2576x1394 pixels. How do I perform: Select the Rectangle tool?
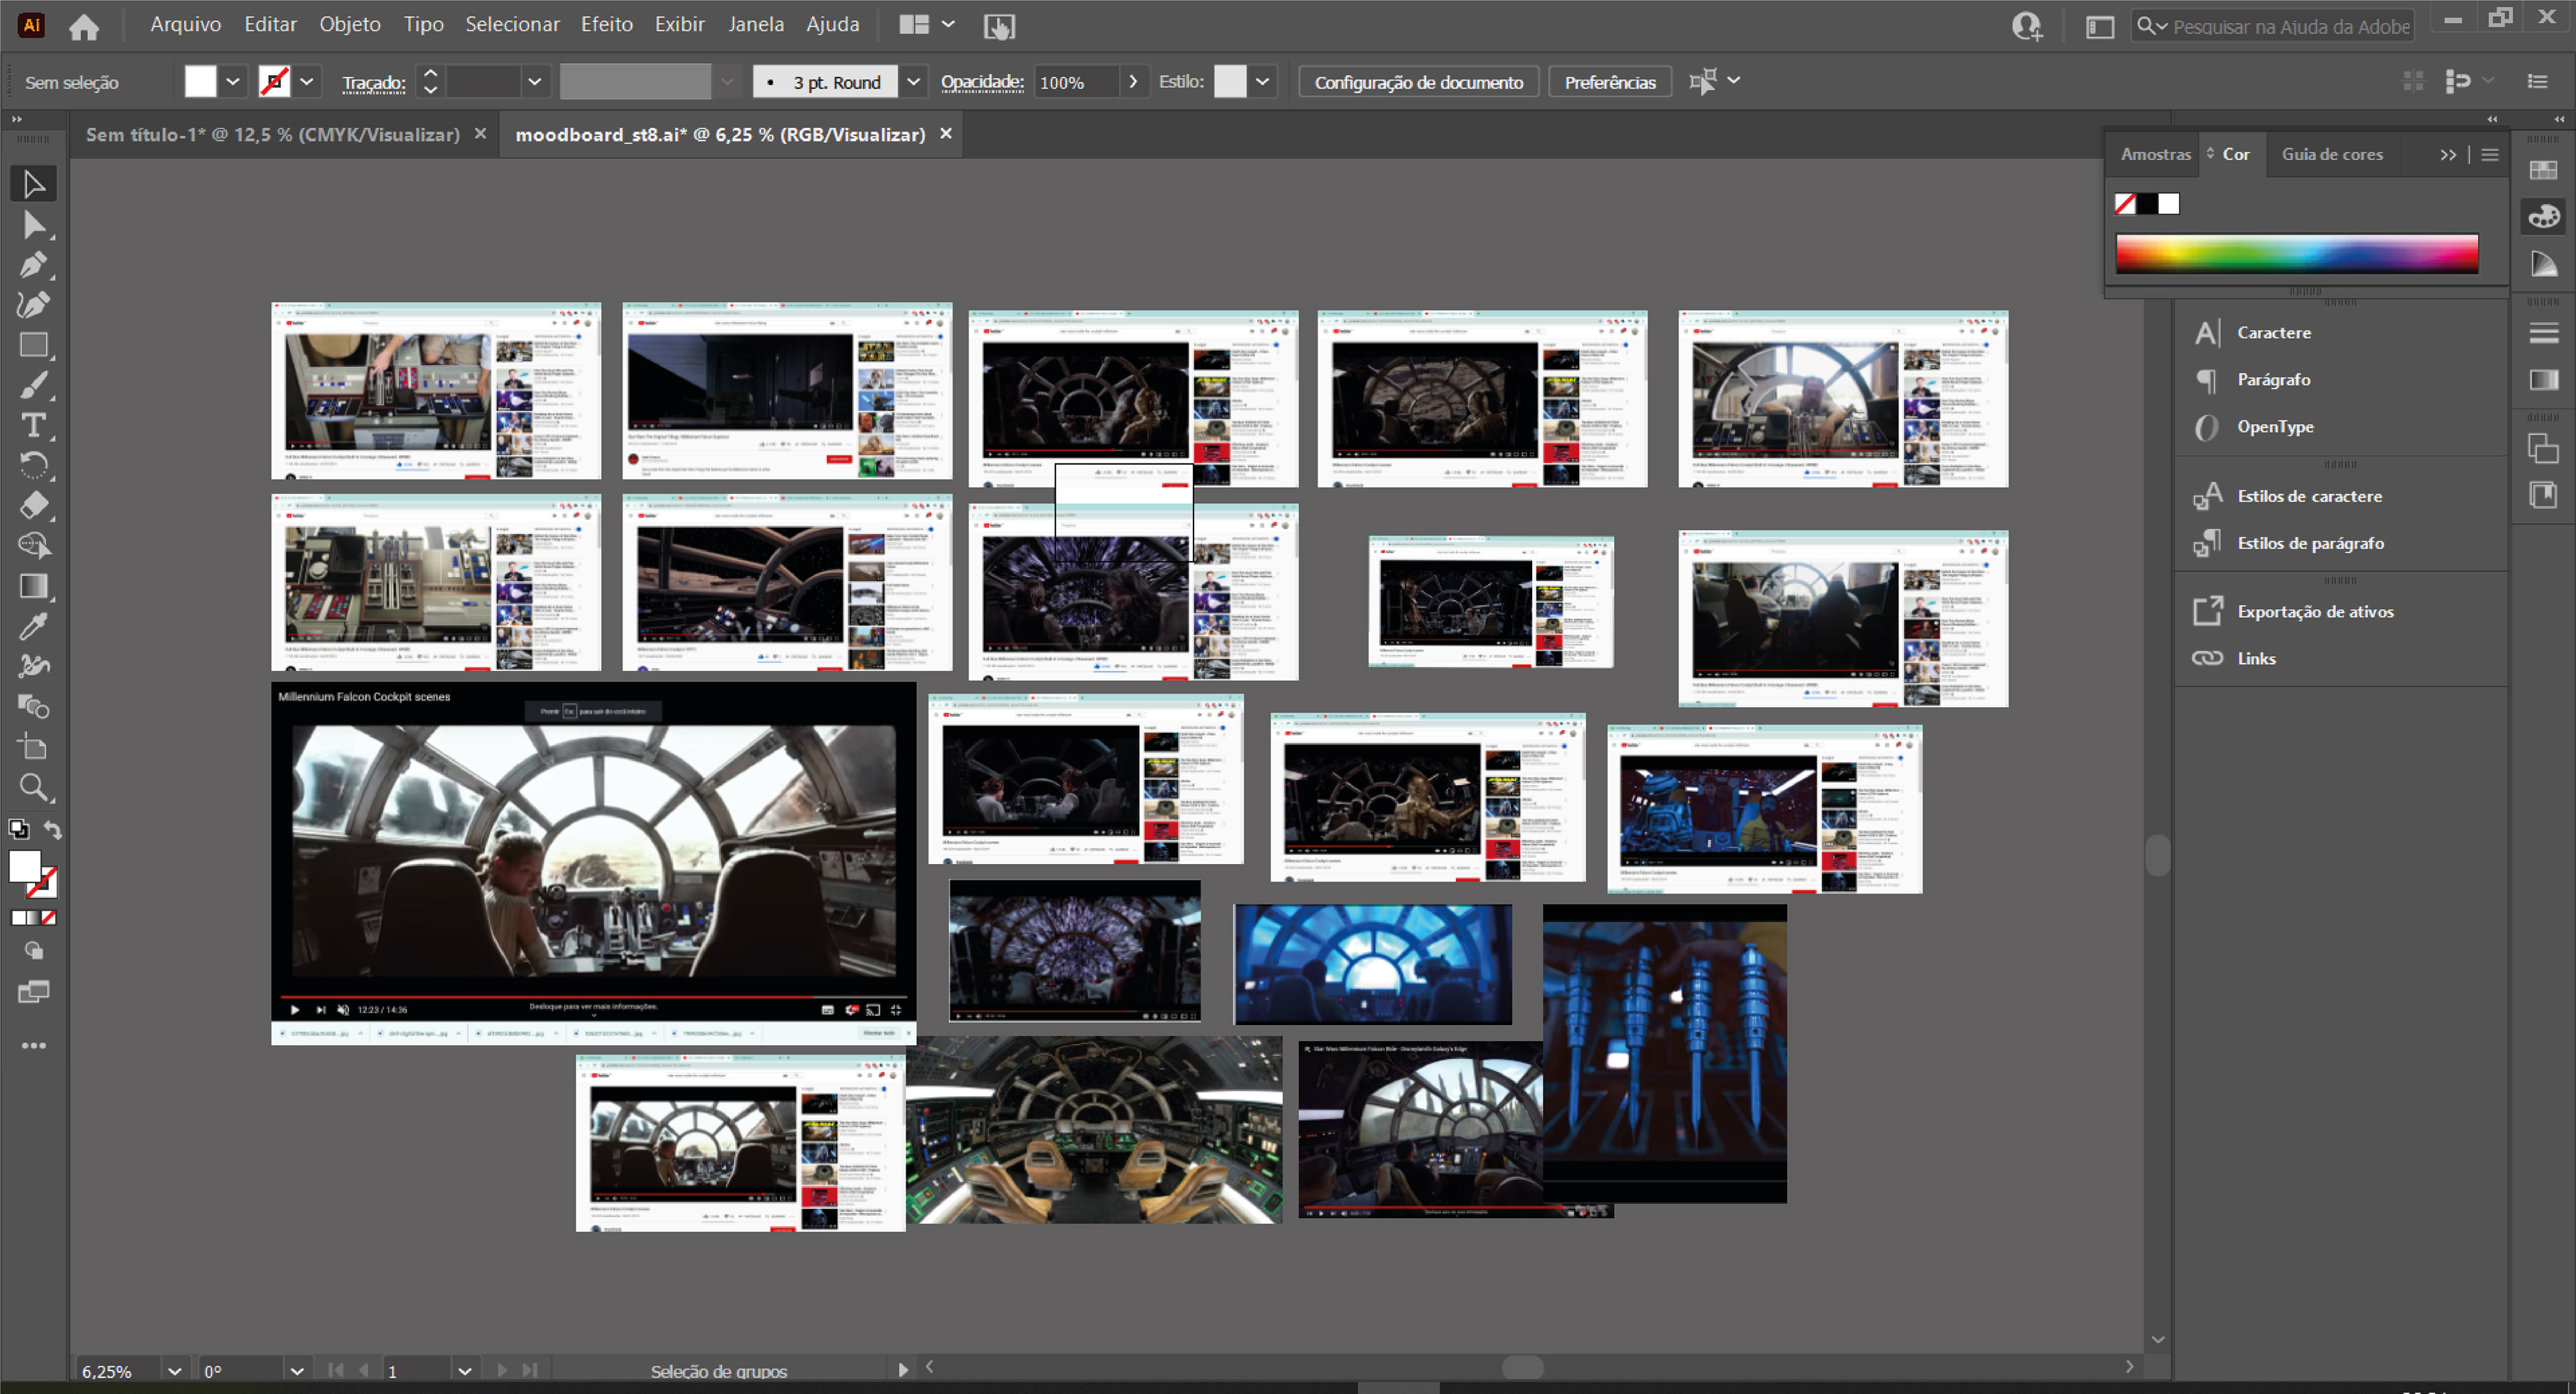coord(33,345)
